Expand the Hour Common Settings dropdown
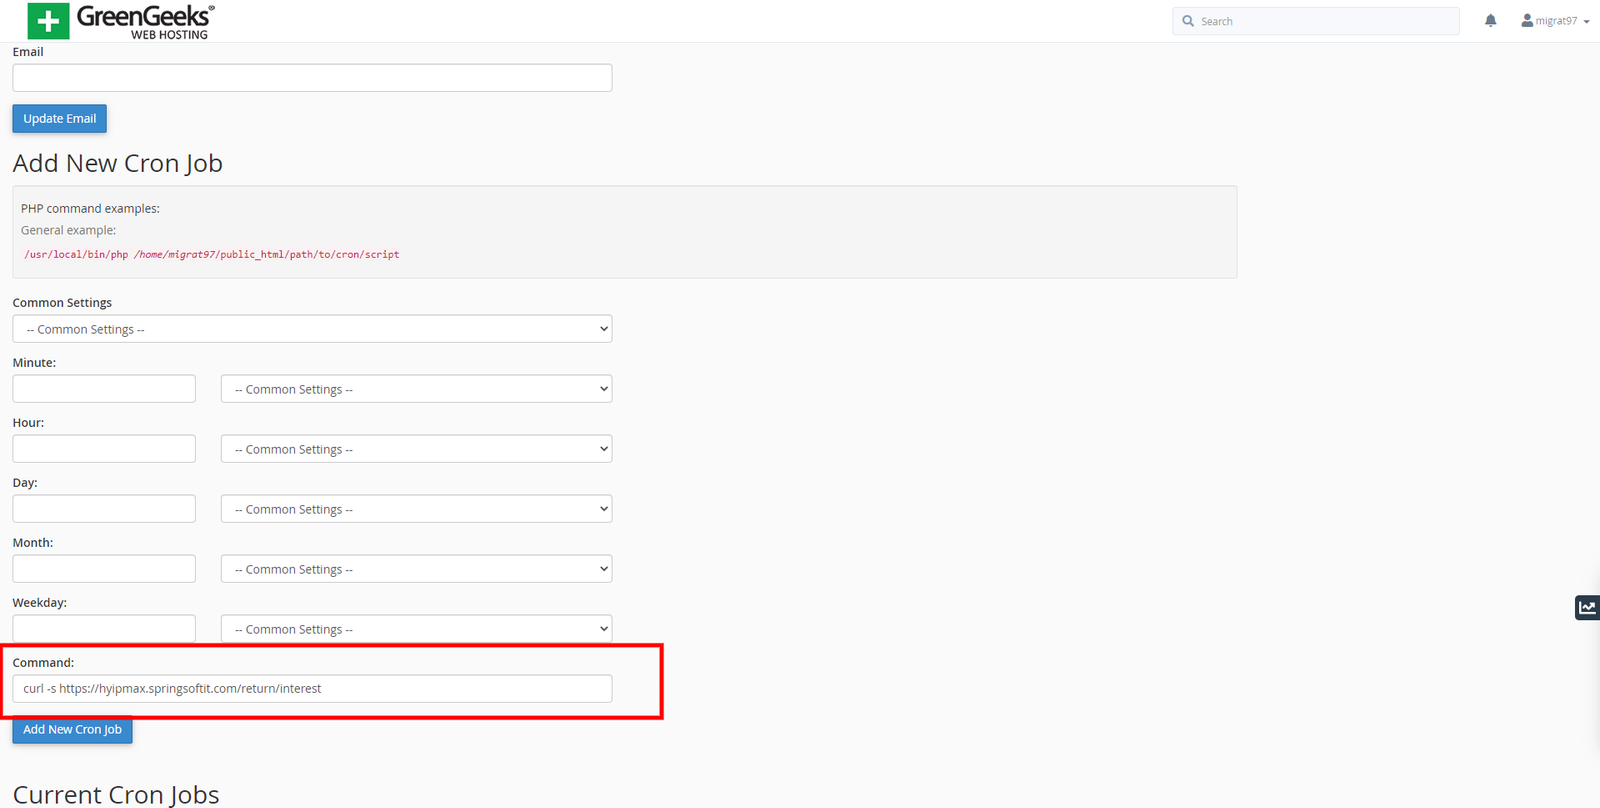Image resolution: width=1600 pixels, height=808 pixels. click(x=416, y=449)
